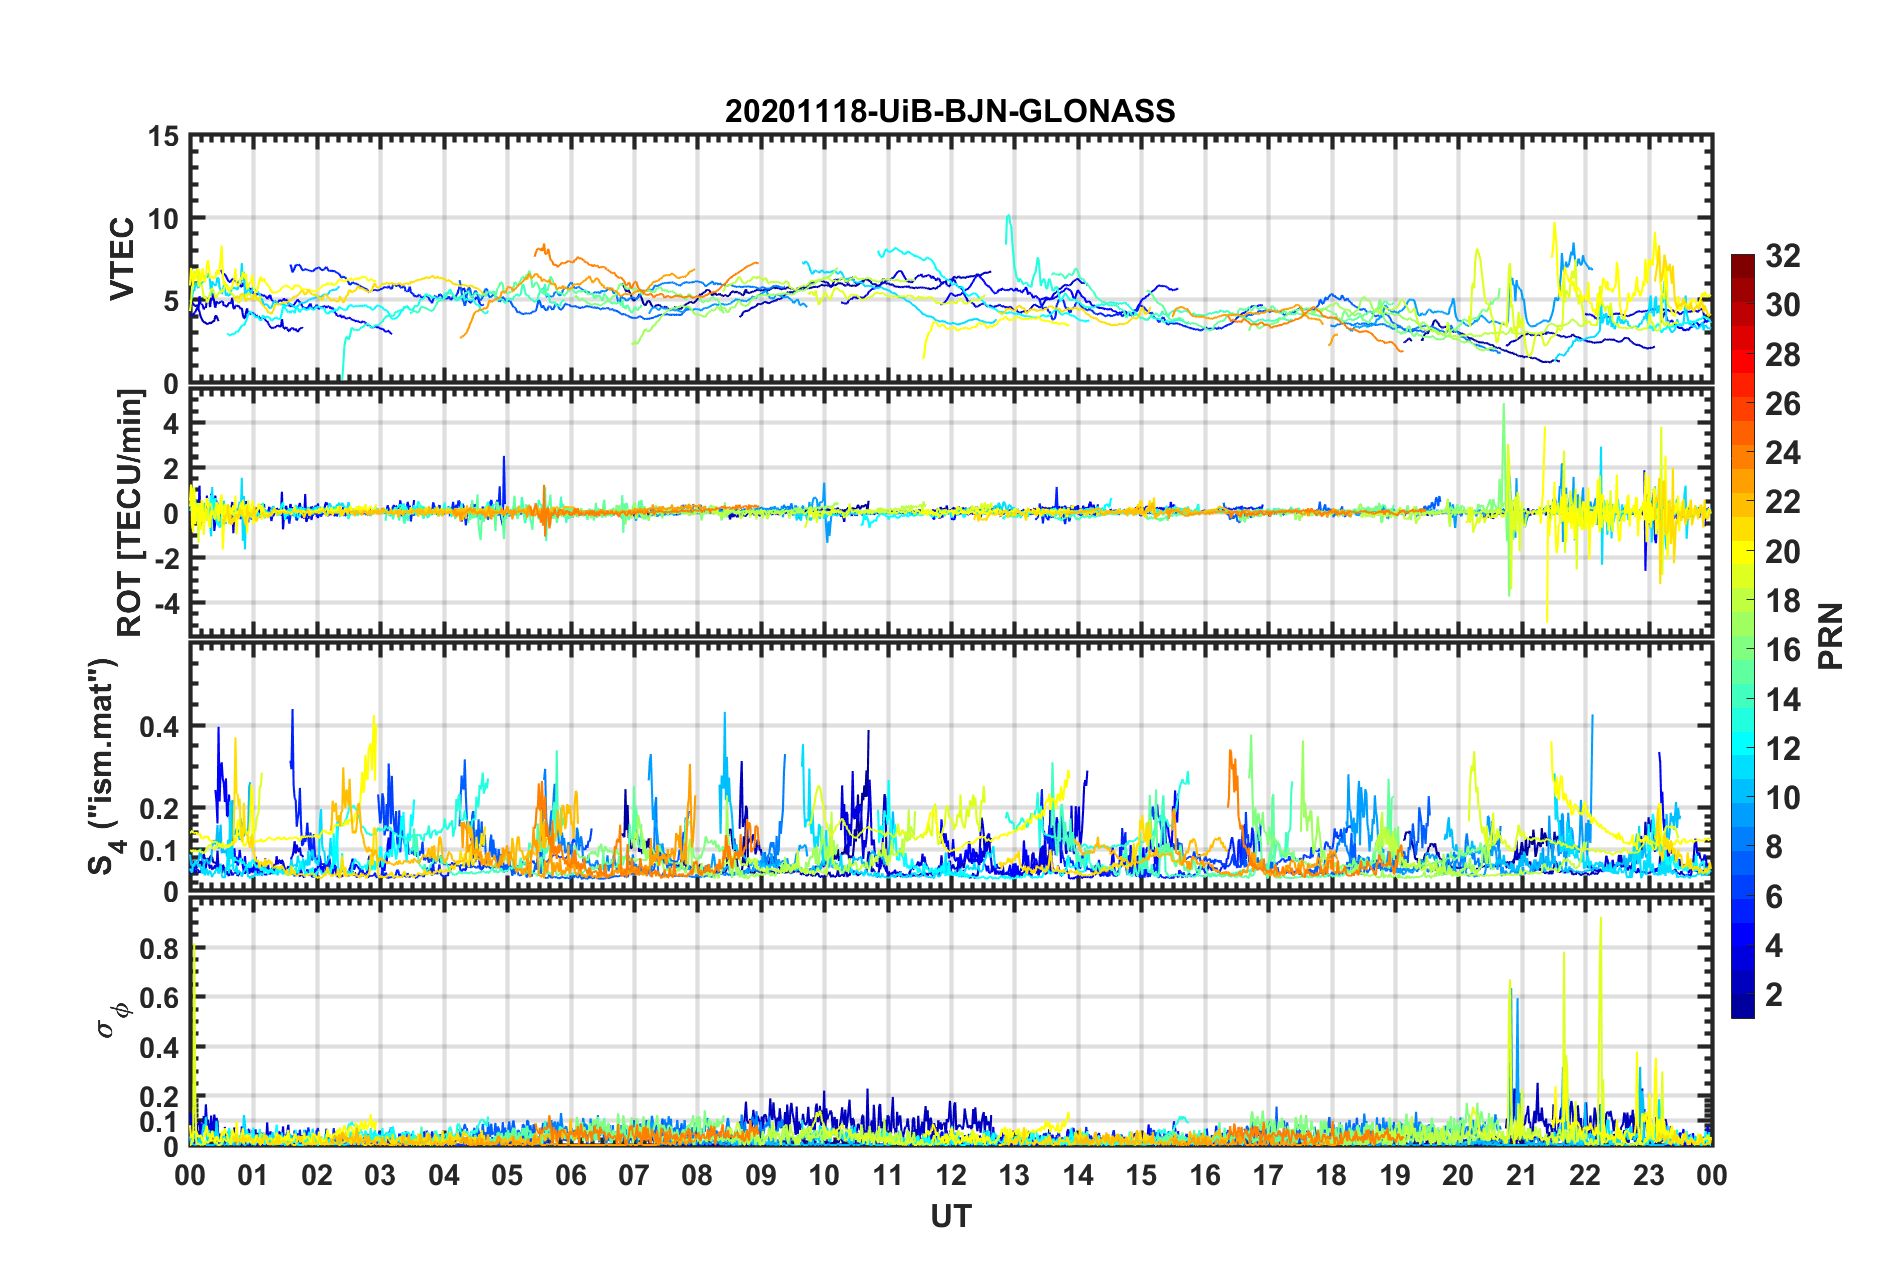This screenshot has width=1902, height=1272.
Task: Click colorbar tick label 28
Action: tap(1783, 355)
